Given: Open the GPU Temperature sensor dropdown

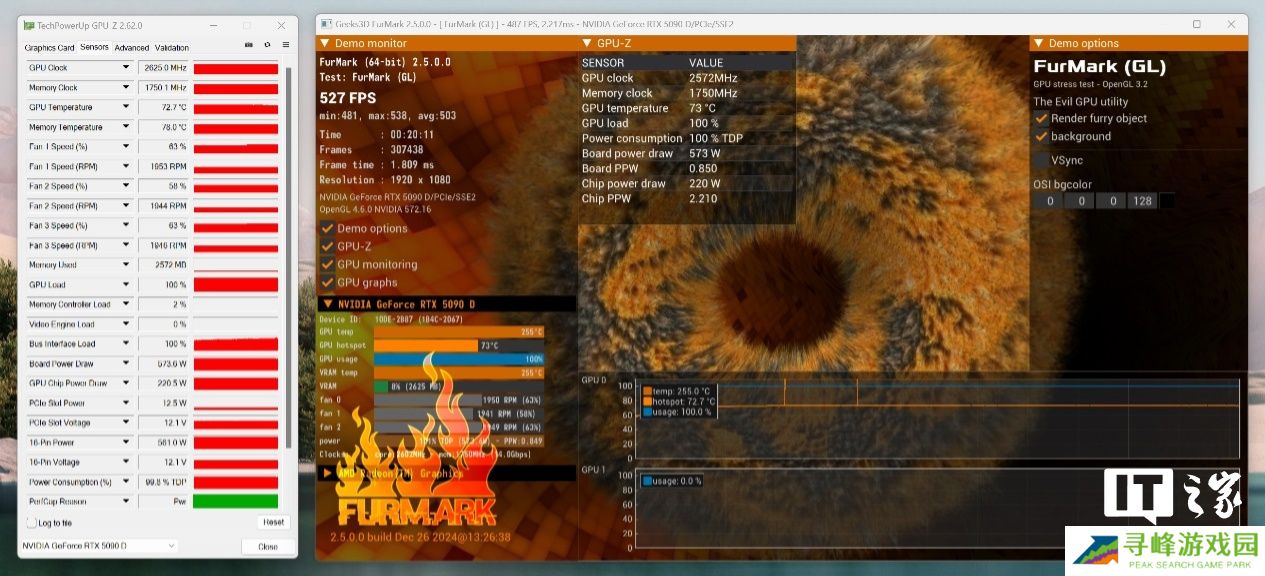Looking at the screenshot, I should click(x=126, y=107).
